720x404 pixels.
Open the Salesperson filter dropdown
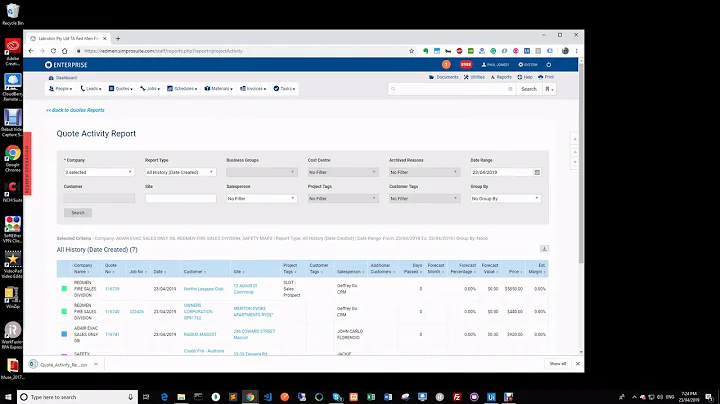click(x=262, y=198)
